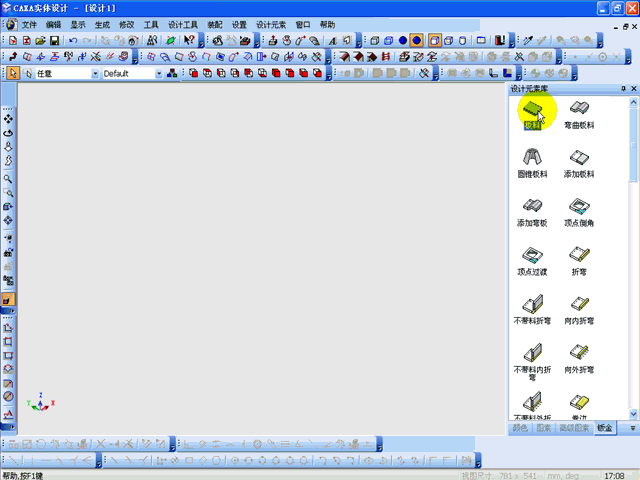Click the clock showing 17:08

point(614,476)
